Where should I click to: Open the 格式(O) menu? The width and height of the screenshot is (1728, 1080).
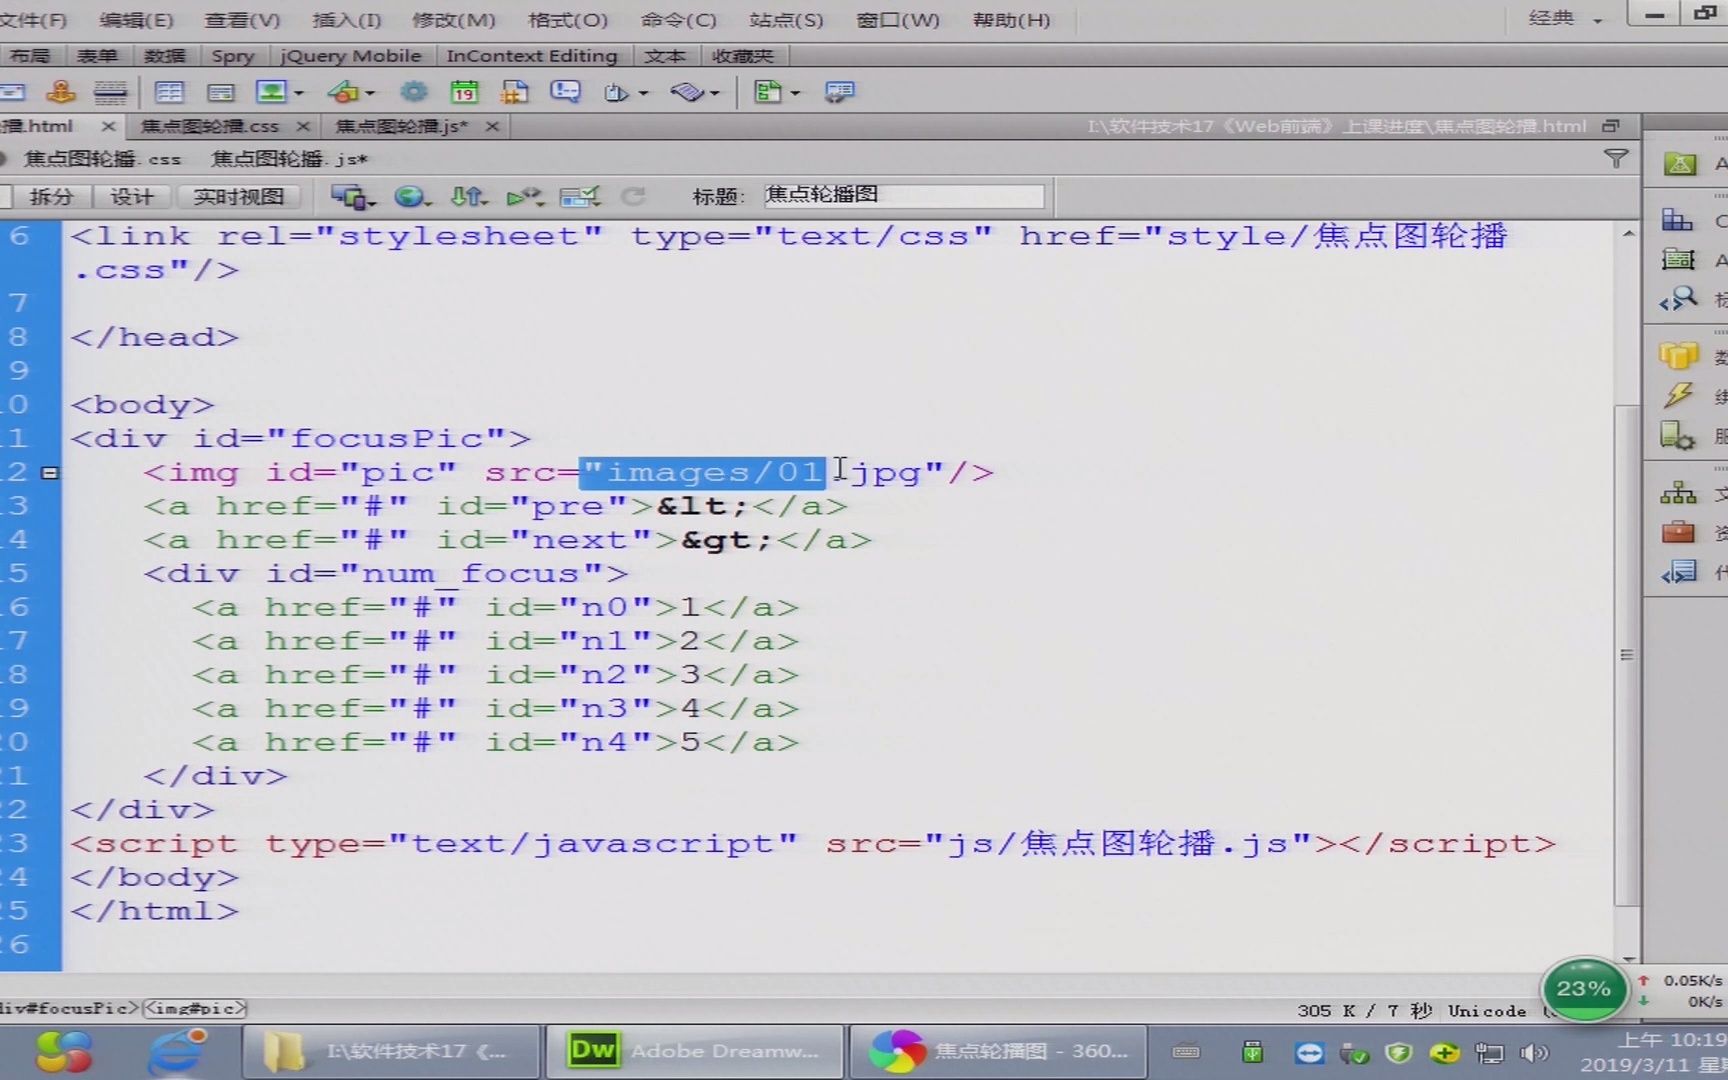(x=567, y=20)
